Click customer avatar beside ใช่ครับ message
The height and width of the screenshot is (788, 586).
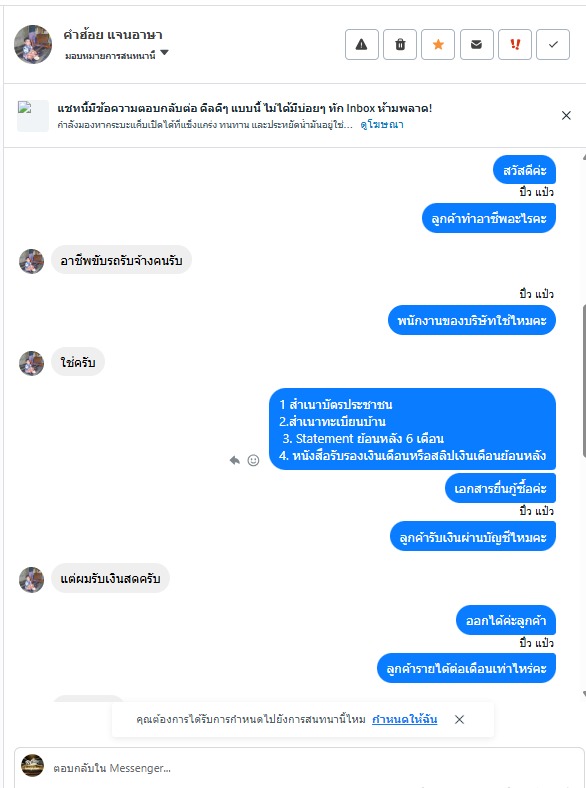(31, 363)
